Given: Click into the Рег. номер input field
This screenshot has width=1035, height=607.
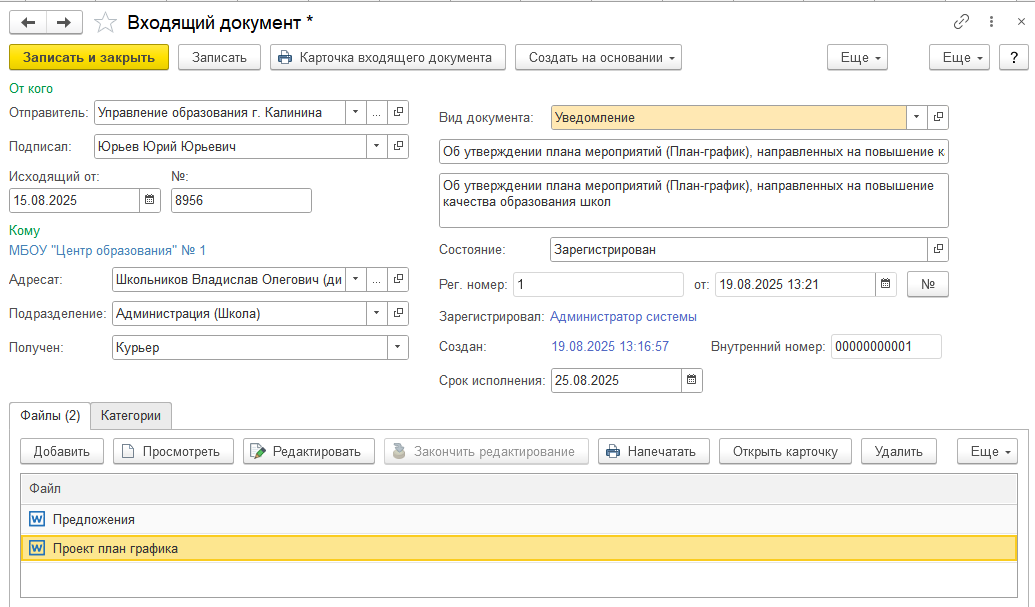Looking at the screenshot, I should (x=597, y=284).
